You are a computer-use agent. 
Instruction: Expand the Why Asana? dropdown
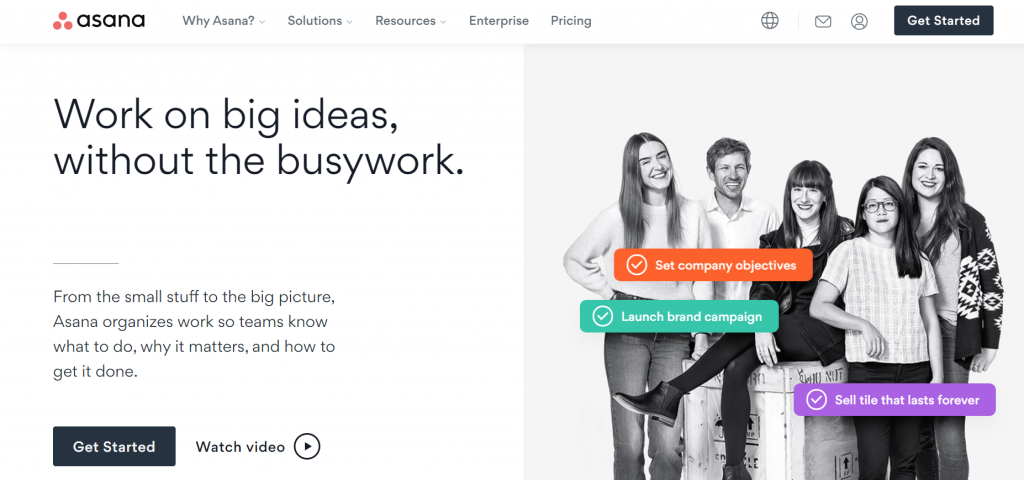pyautogui.click(x=224, y=21)
